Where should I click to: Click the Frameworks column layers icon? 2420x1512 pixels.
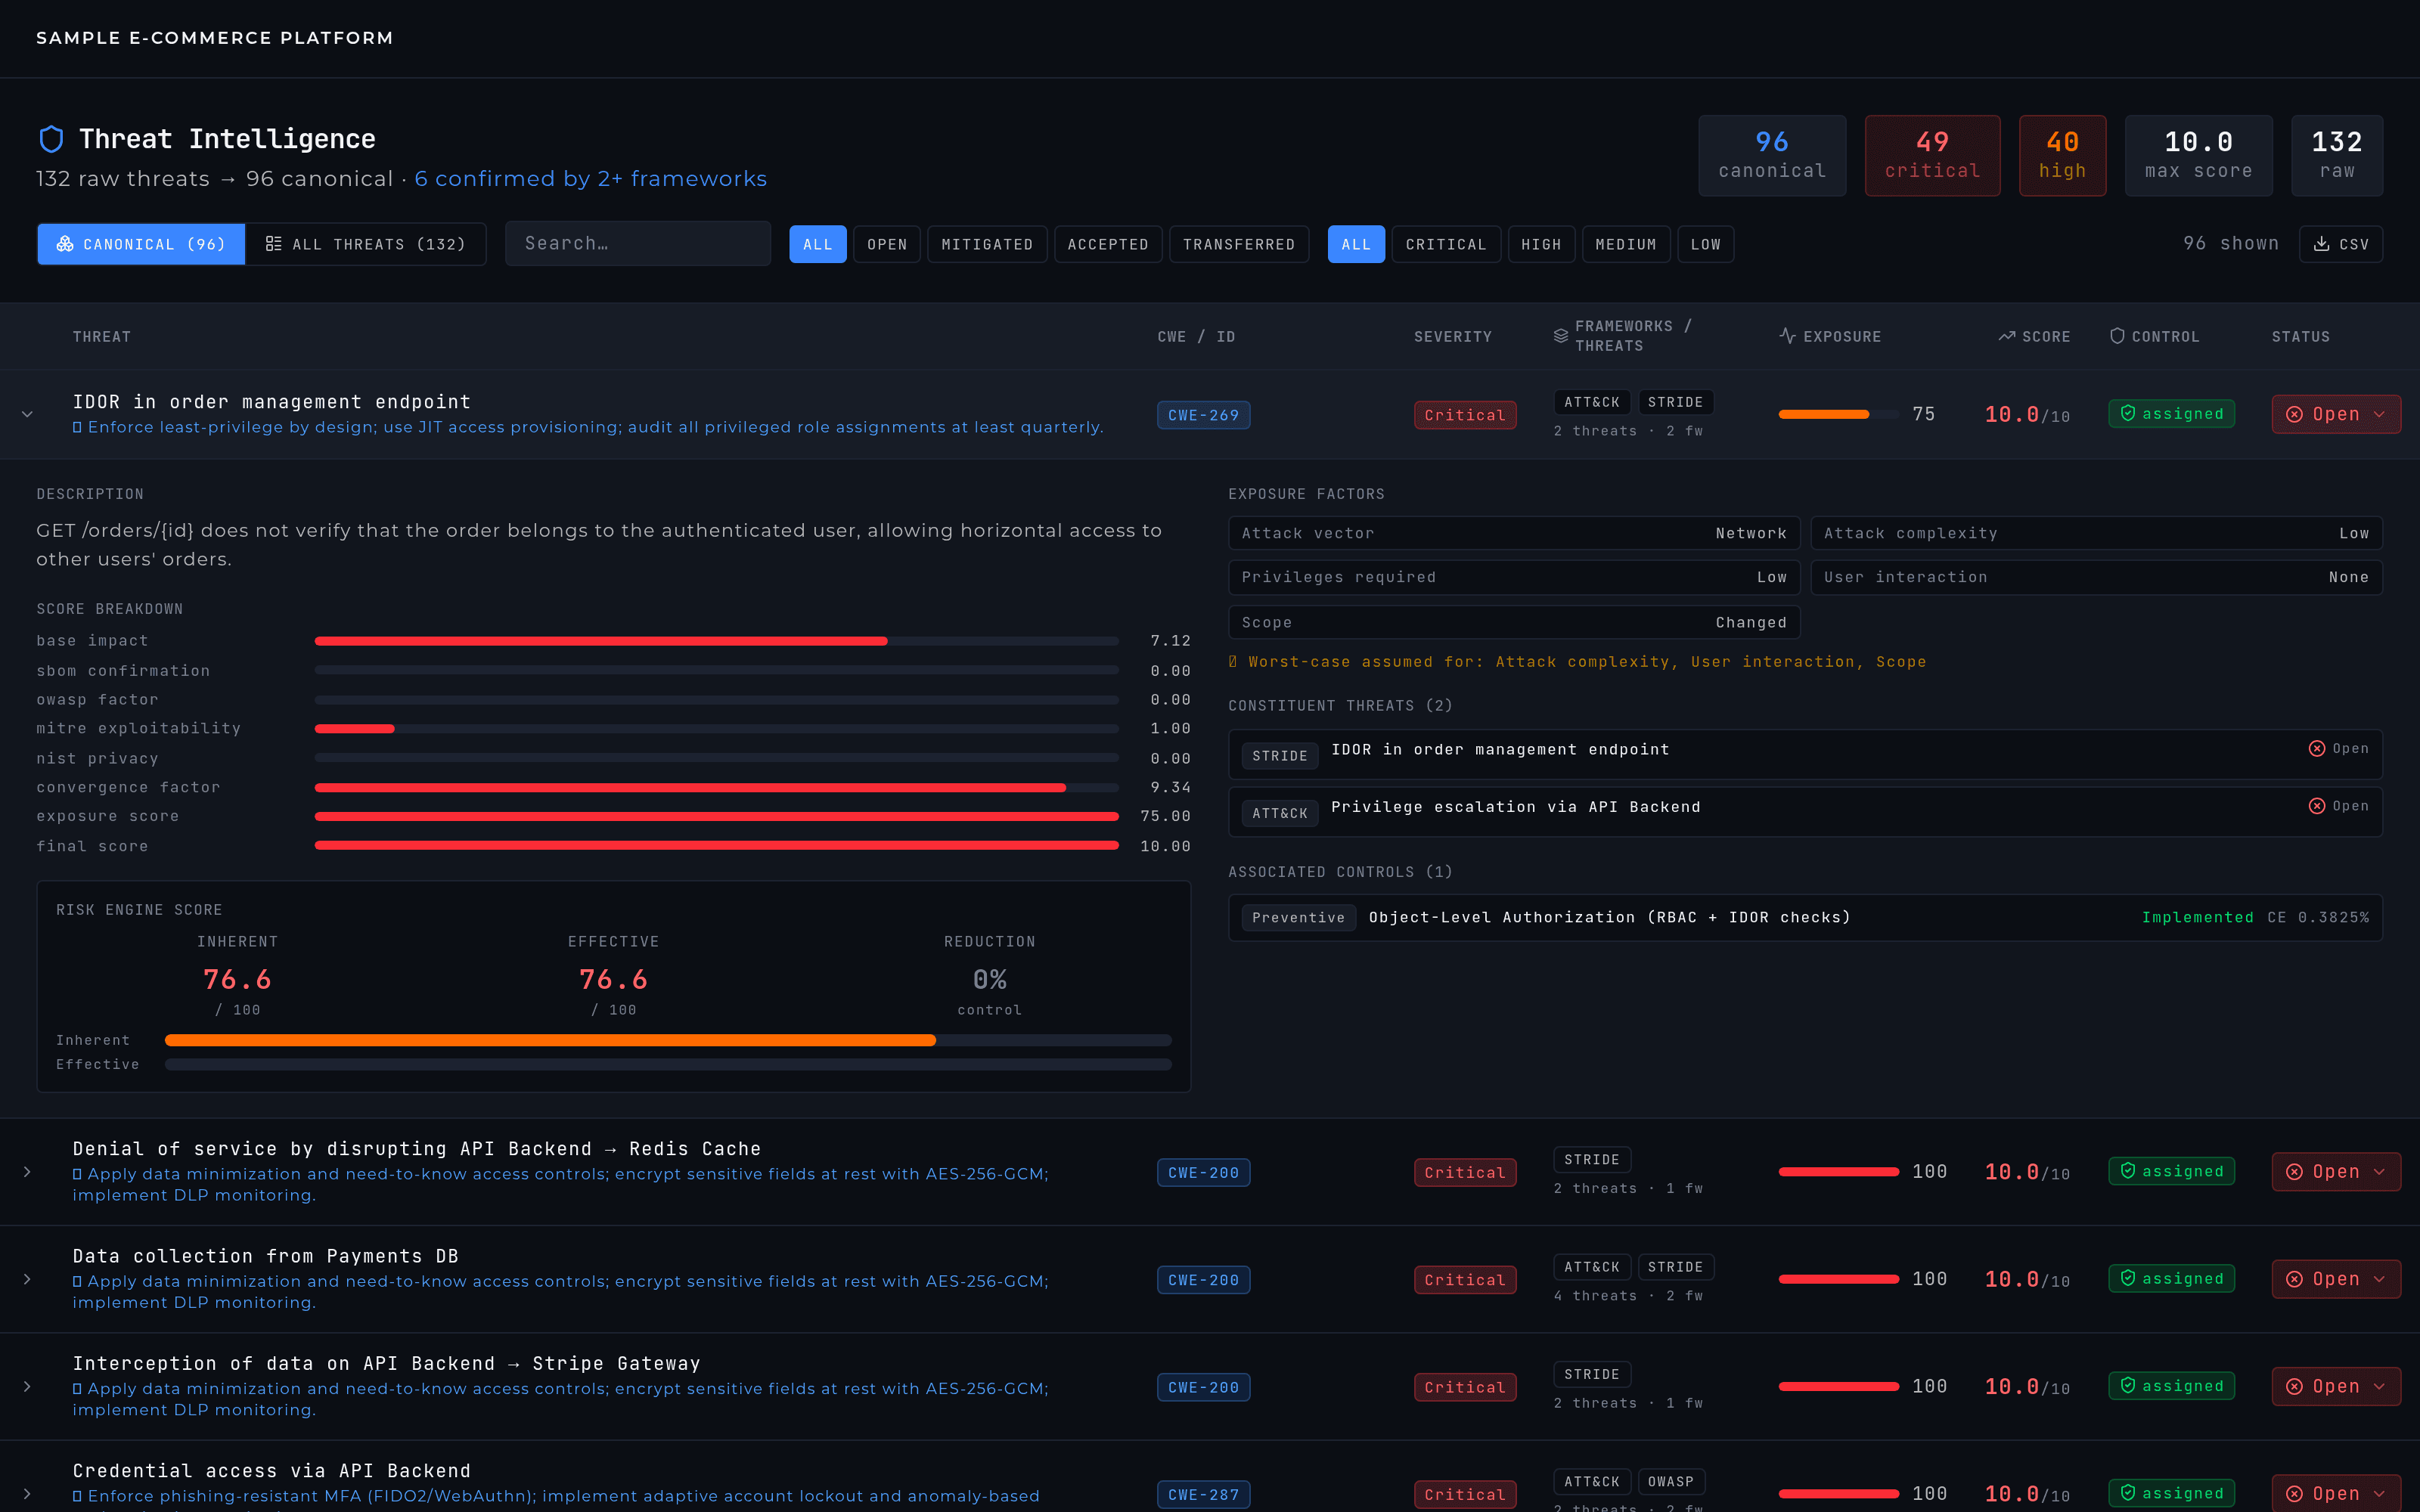[x=1561, y=336]
